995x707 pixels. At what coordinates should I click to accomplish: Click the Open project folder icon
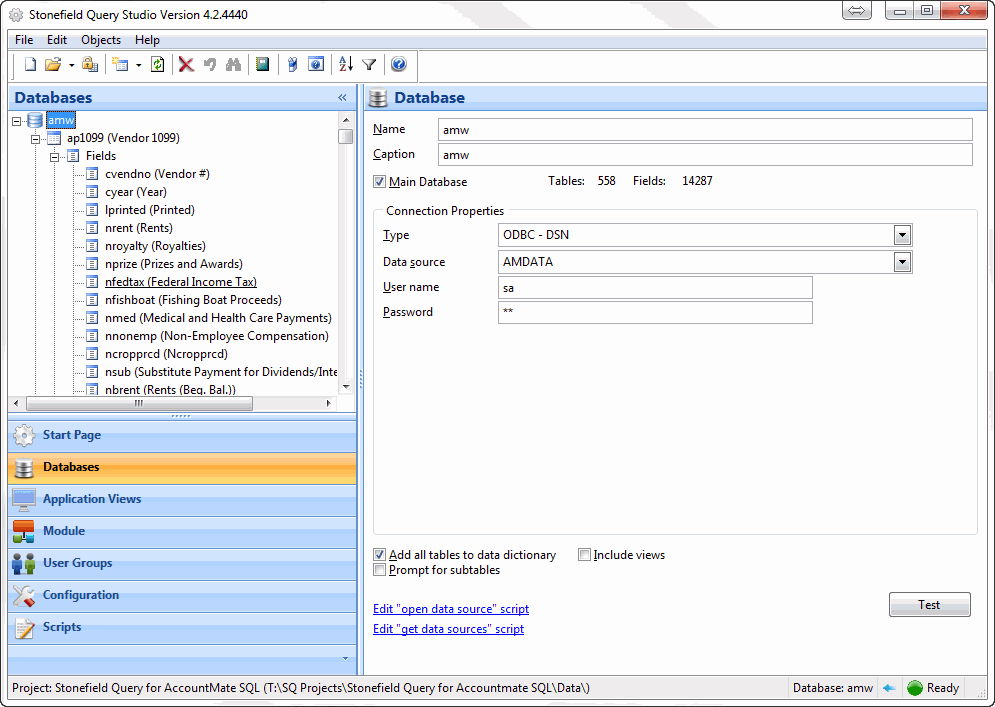54,64
